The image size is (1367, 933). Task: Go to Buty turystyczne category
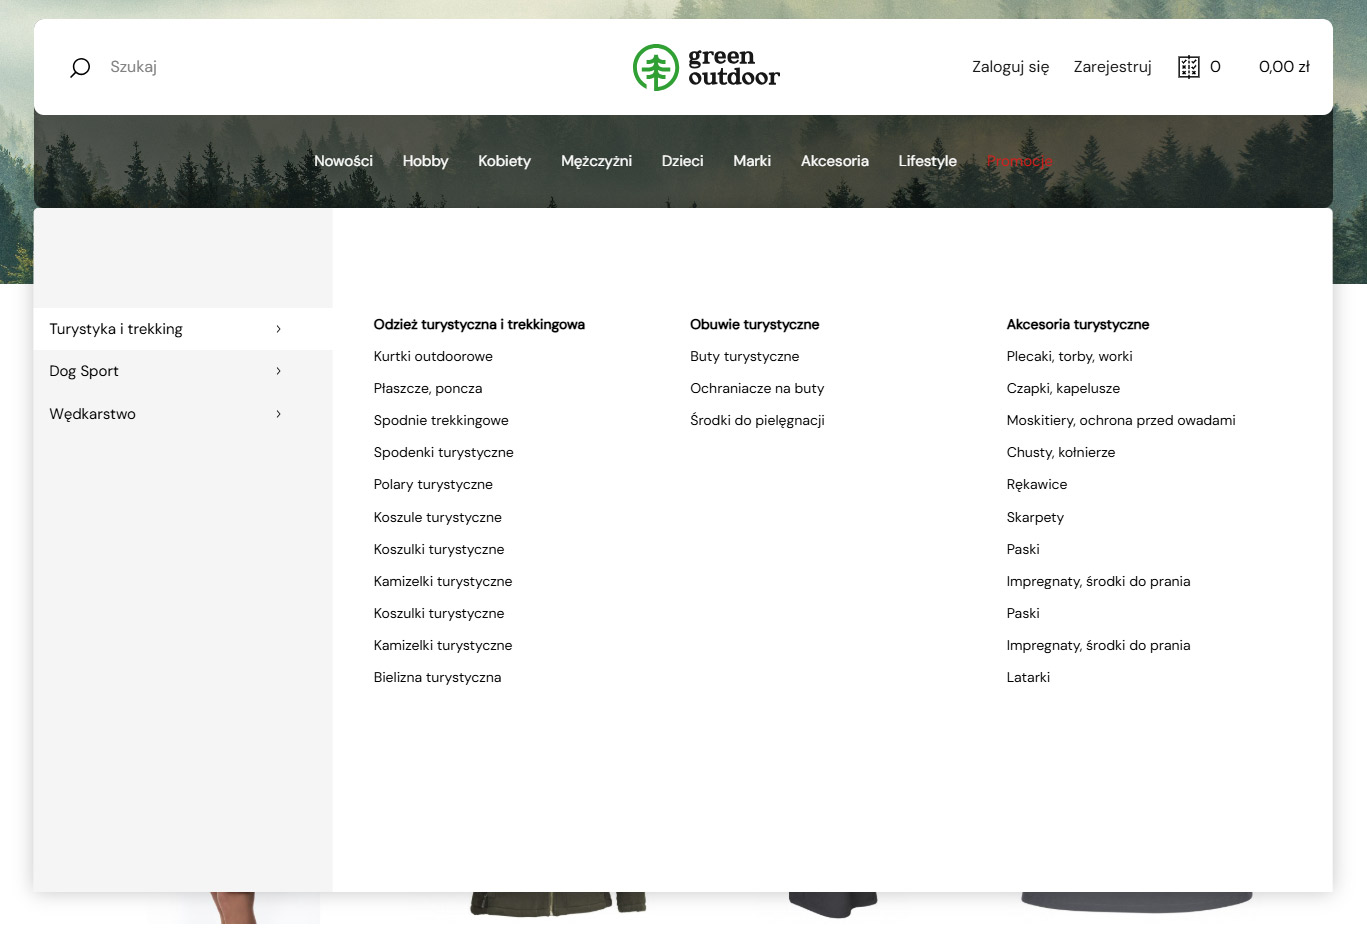[744, 356]
